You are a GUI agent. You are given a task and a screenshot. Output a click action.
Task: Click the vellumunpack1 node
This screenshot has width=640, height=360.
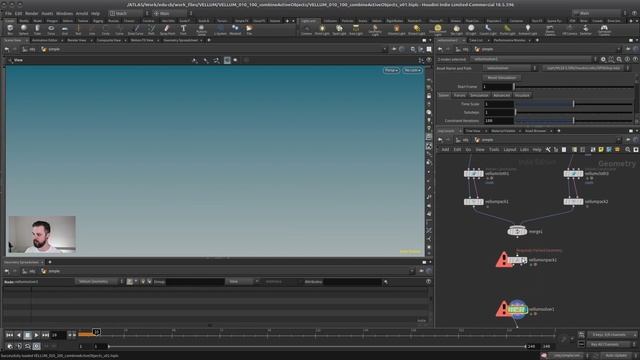tap(518, 260)
